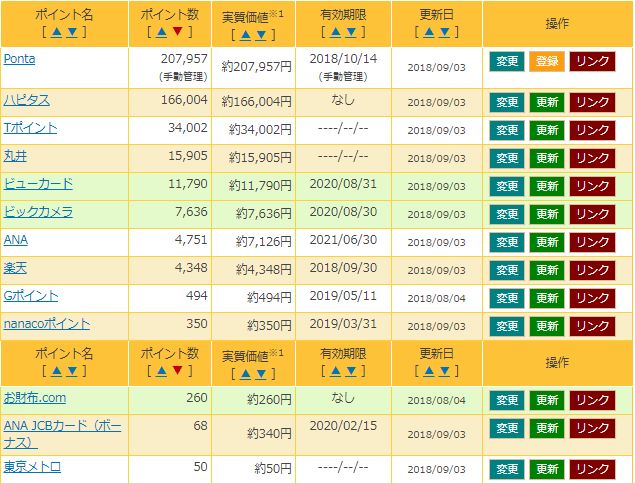The image size is (635, 483).
Task: Click 変更 button in the ANA 4,751 row
Action: [x=507, y=242]
